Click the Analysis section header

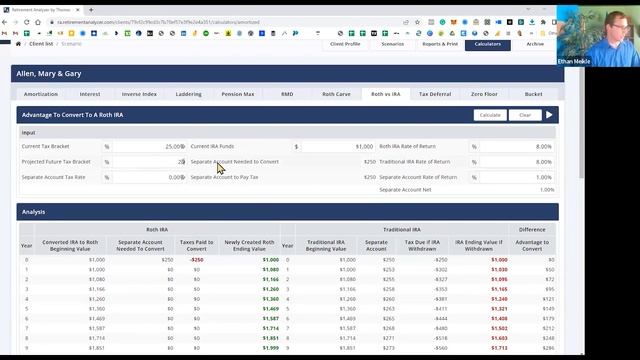point(287,212)
